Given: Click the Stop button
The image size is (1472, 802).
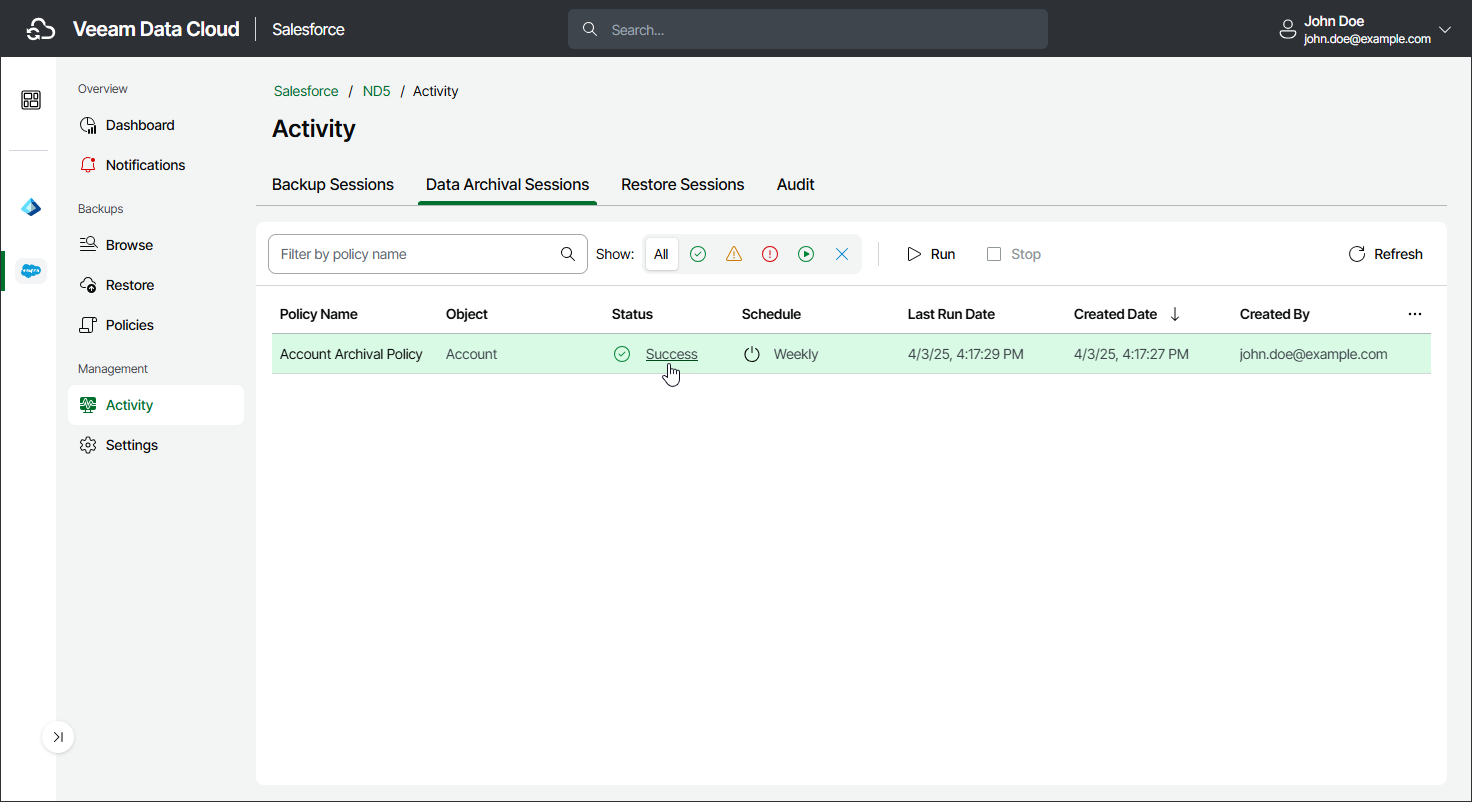Looking at the screenshot, I should (x=1014, y=254).
